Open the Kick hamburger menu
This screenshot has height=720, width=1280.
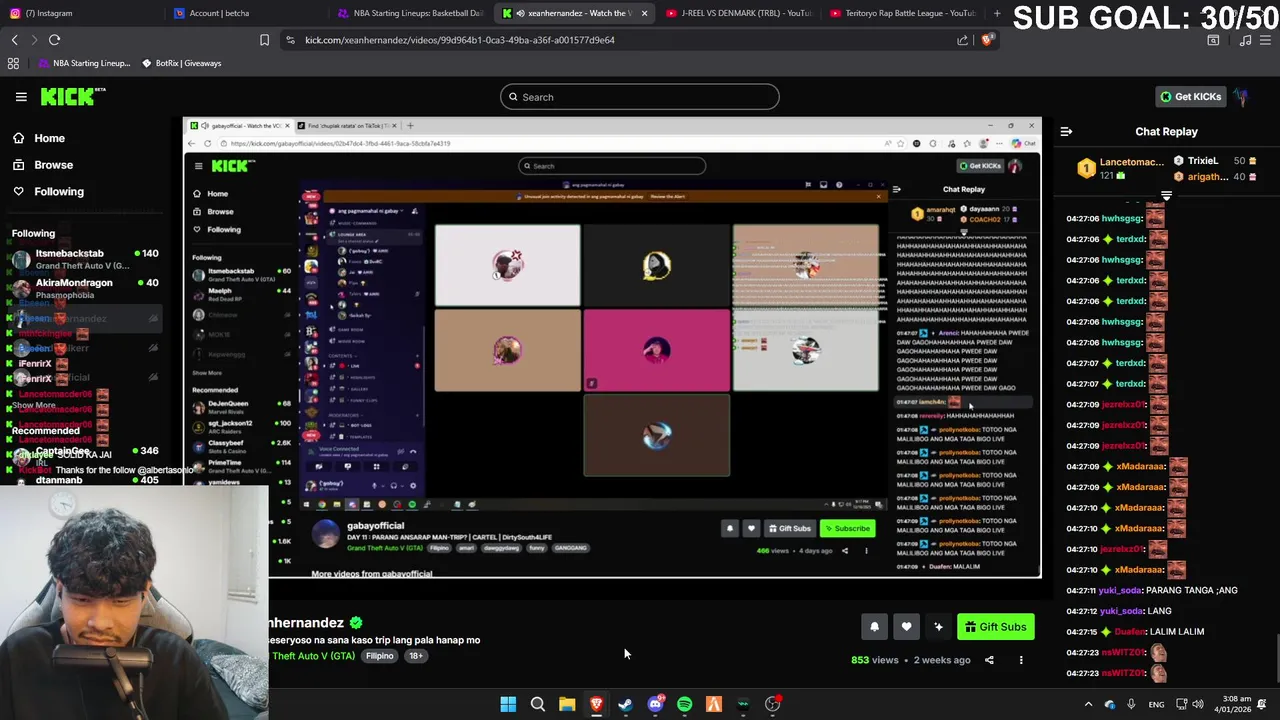click(21, 97)
